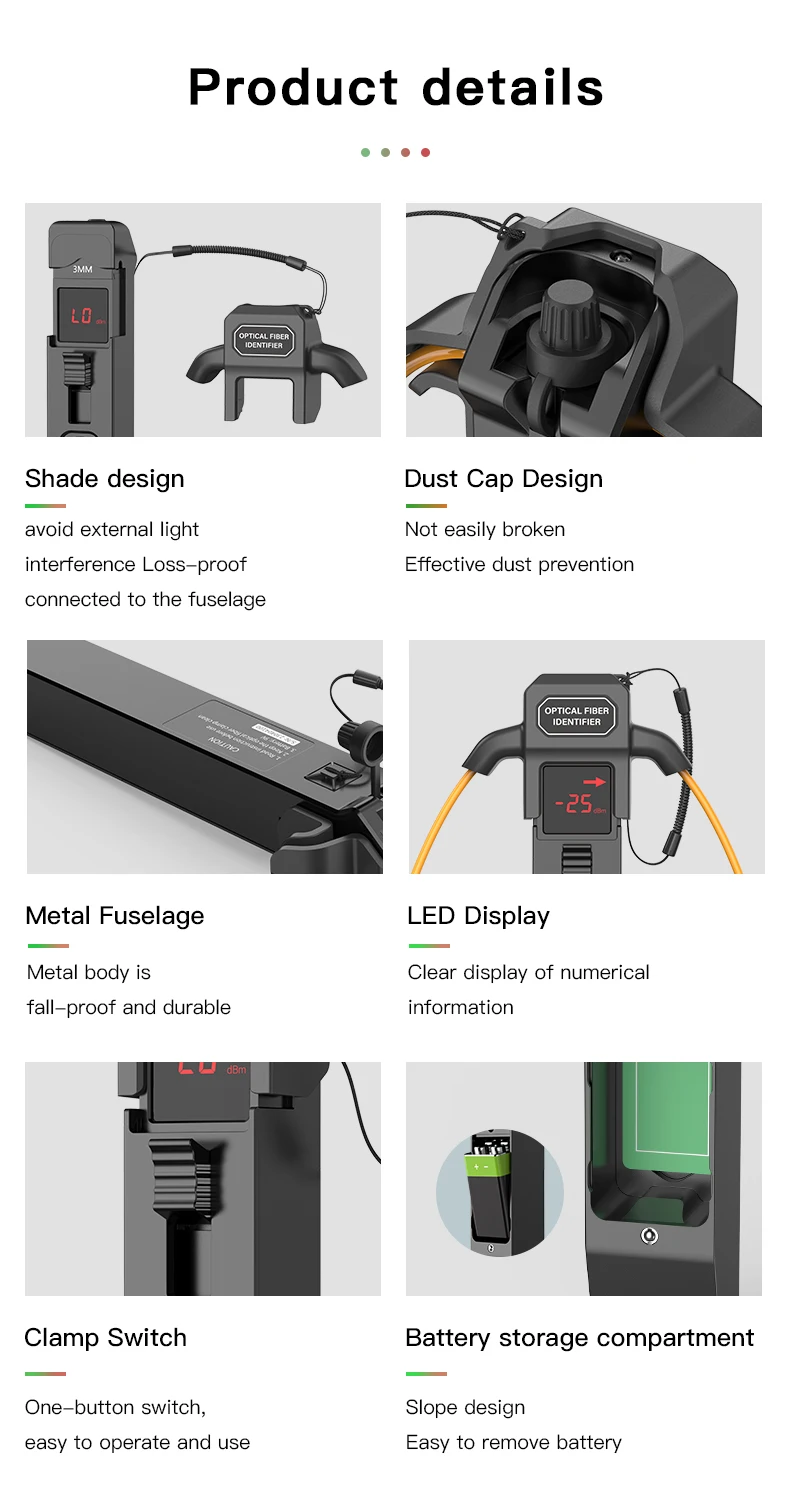The width and height of the screenshot is (790, 1490).
Task: Click the last red dot under the title
Action: tap(425, 152)
